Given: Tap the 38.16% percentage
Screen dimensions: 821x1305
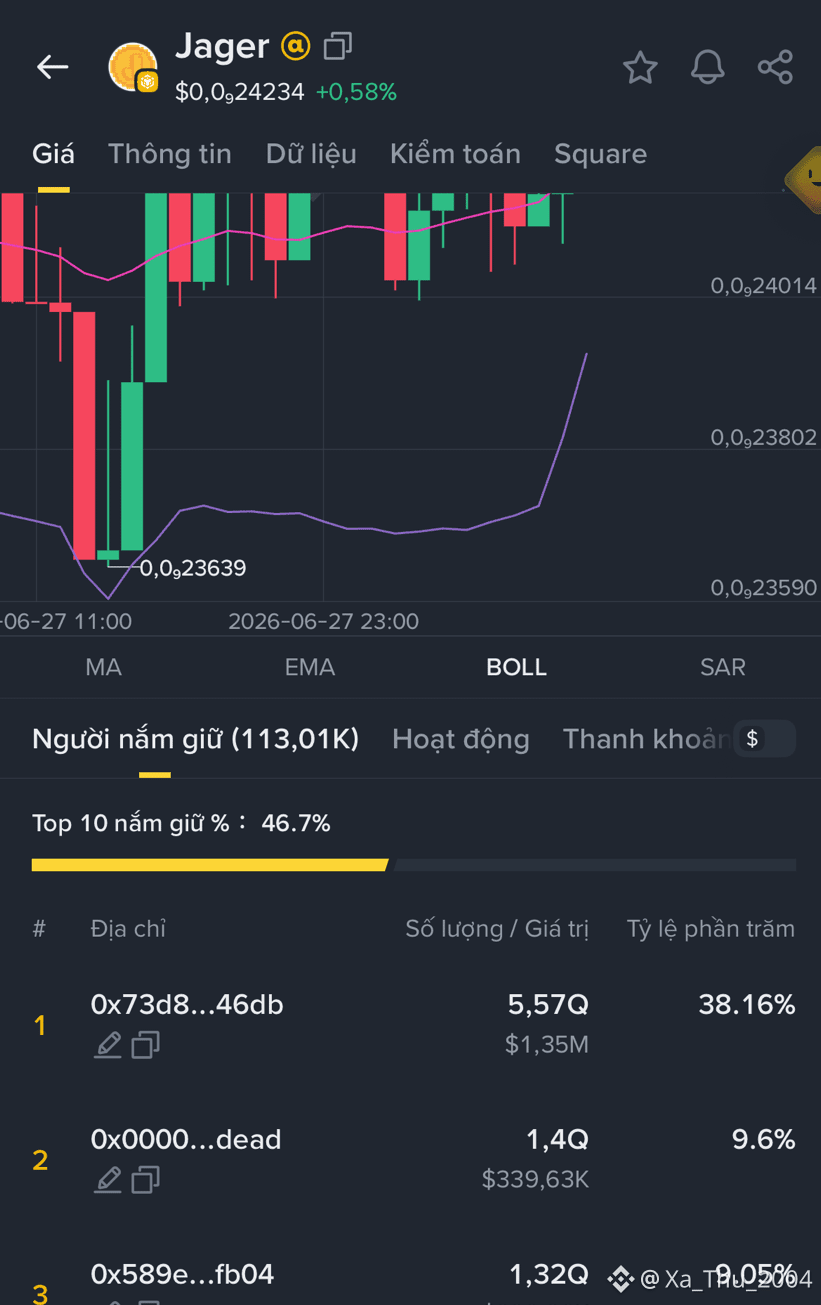Looking at the screenshot, I should pyautogui.click(x=747, y=1004).
